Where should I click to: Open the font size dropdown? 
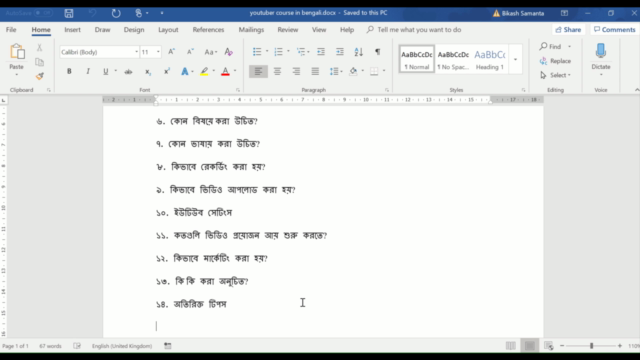(158, 52)
